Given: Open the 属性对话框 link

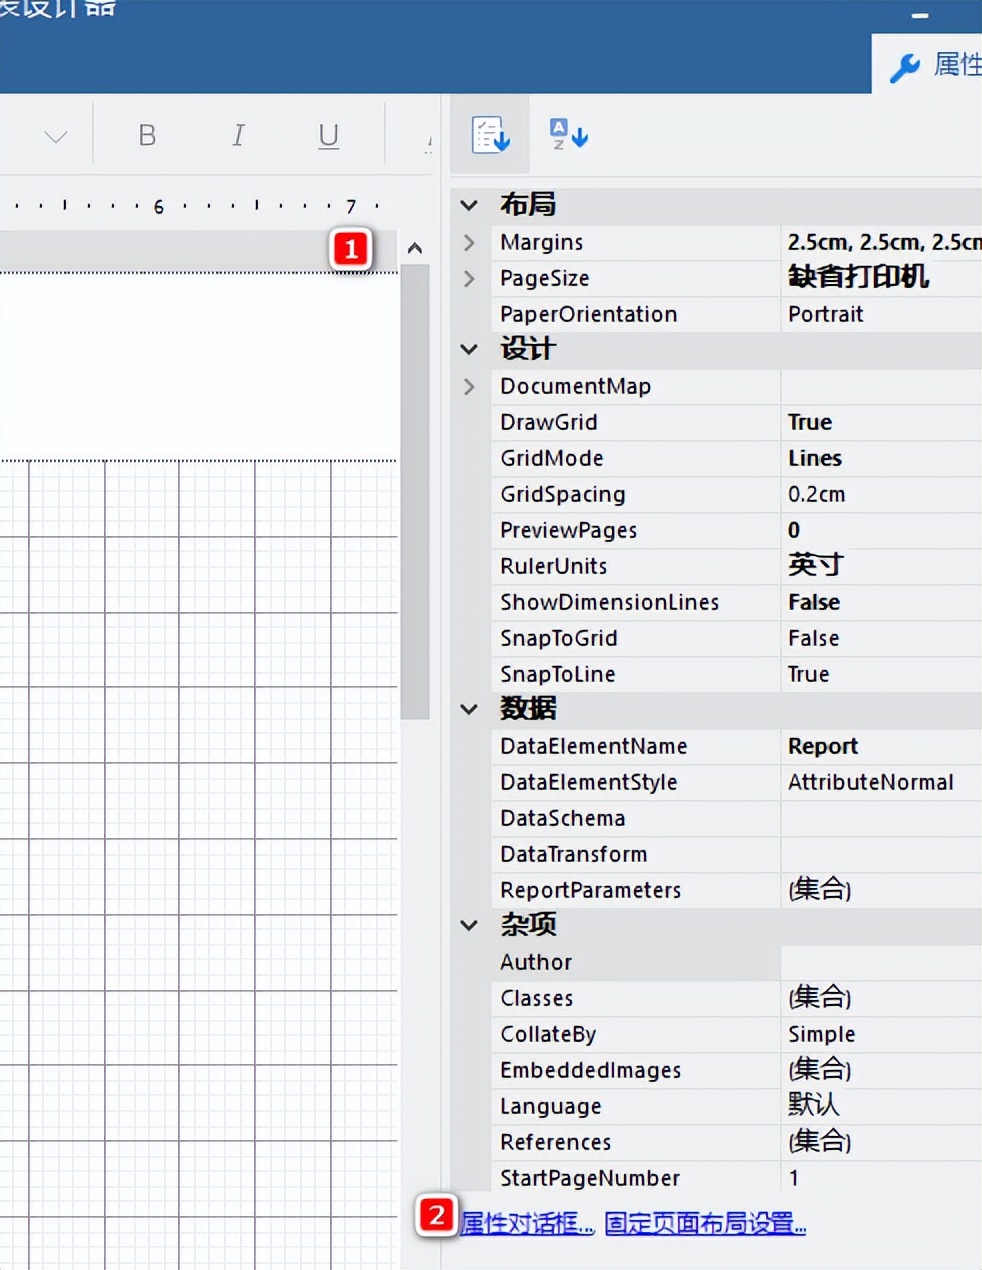Looking at the screenshot, I should coord(528,1223).
